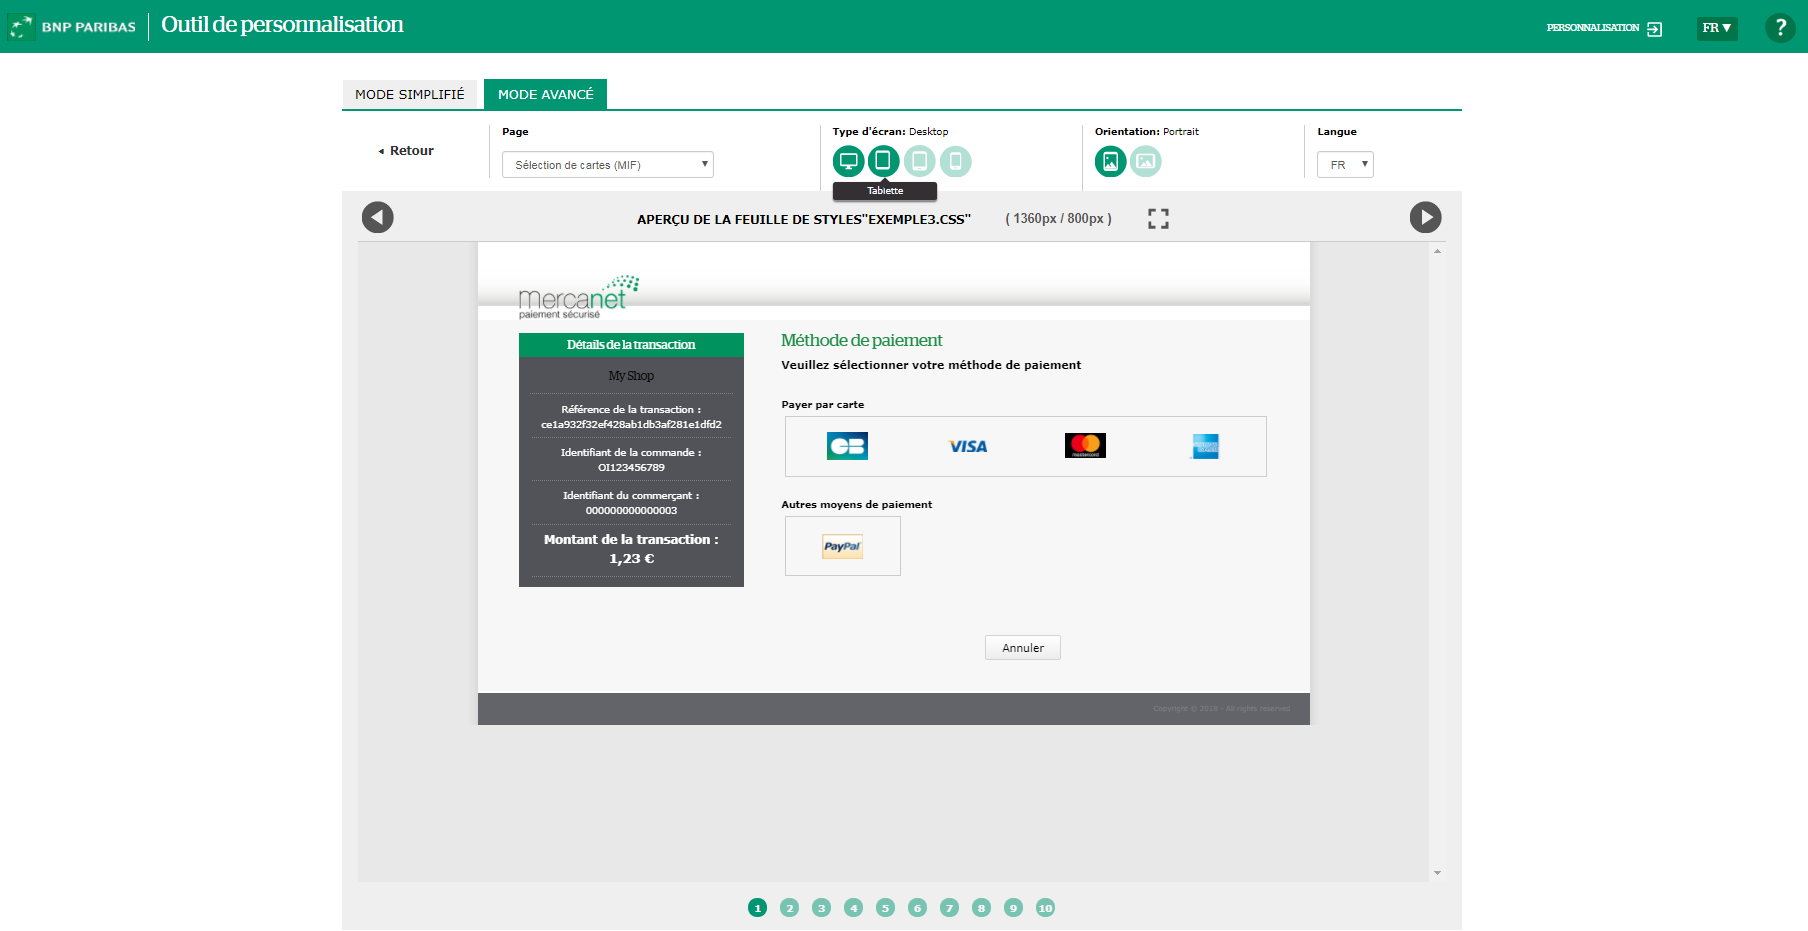Open the Langue FR dropdown
This screenshot has width=1808, height=931.
tap(1345, 165)
